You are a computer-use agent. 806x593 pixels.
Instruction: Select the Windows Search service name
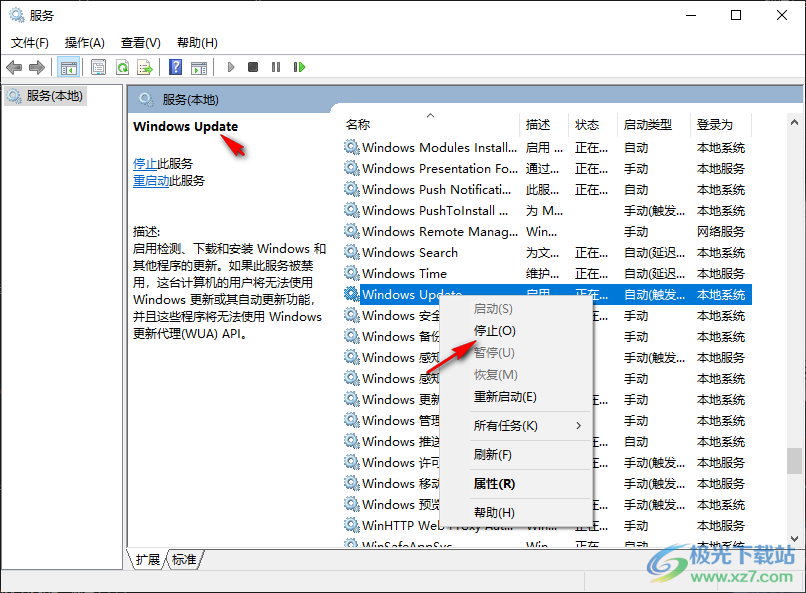tap(410, 253)
